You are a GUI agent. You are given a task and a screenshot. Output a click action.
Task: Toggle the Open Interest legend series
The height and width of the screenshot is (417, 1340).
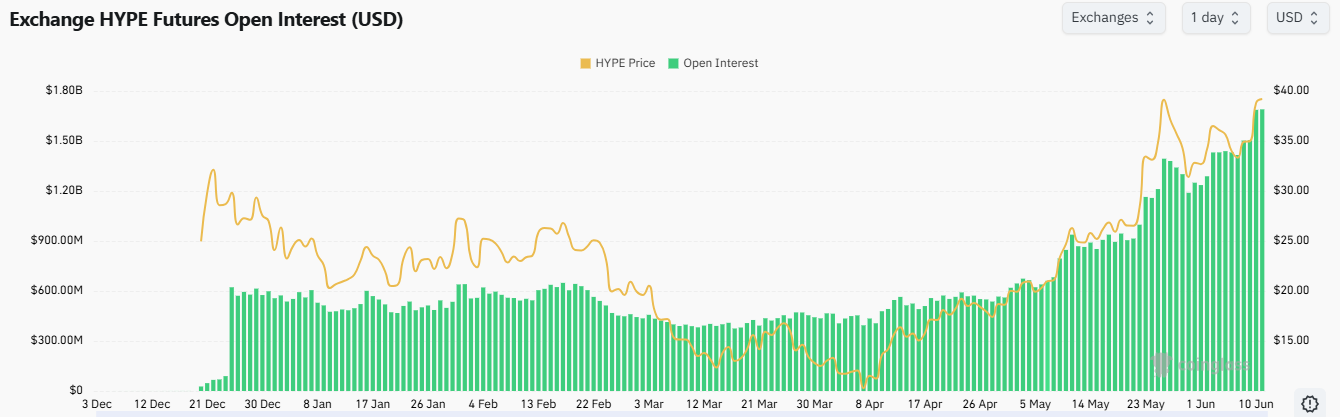pyautogui.click(x=713, y=63)
